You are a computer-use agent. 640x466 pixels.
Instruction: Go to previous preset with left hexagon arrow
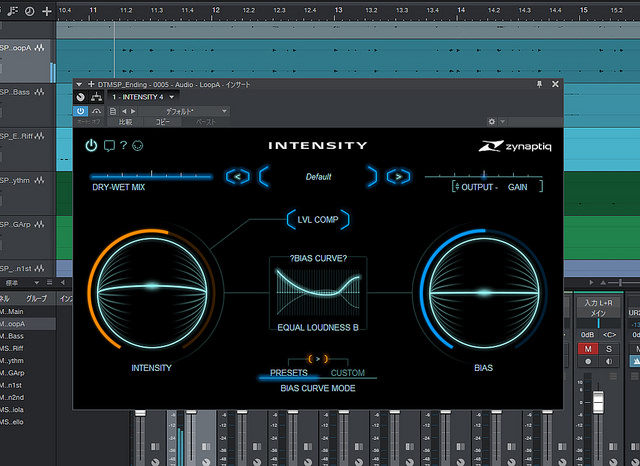coord(238,177)
